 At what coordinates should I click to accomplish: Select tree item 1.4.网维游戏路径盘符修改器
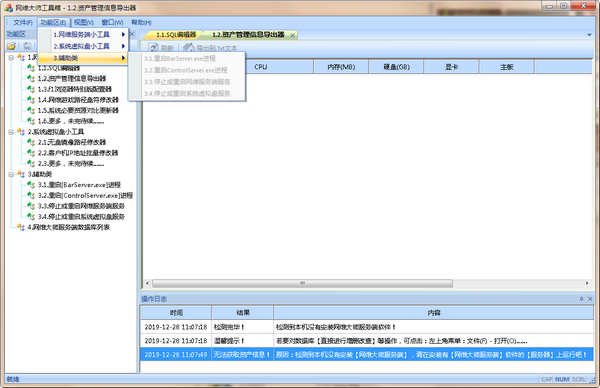pyautogui.click(x=78, y=100)
